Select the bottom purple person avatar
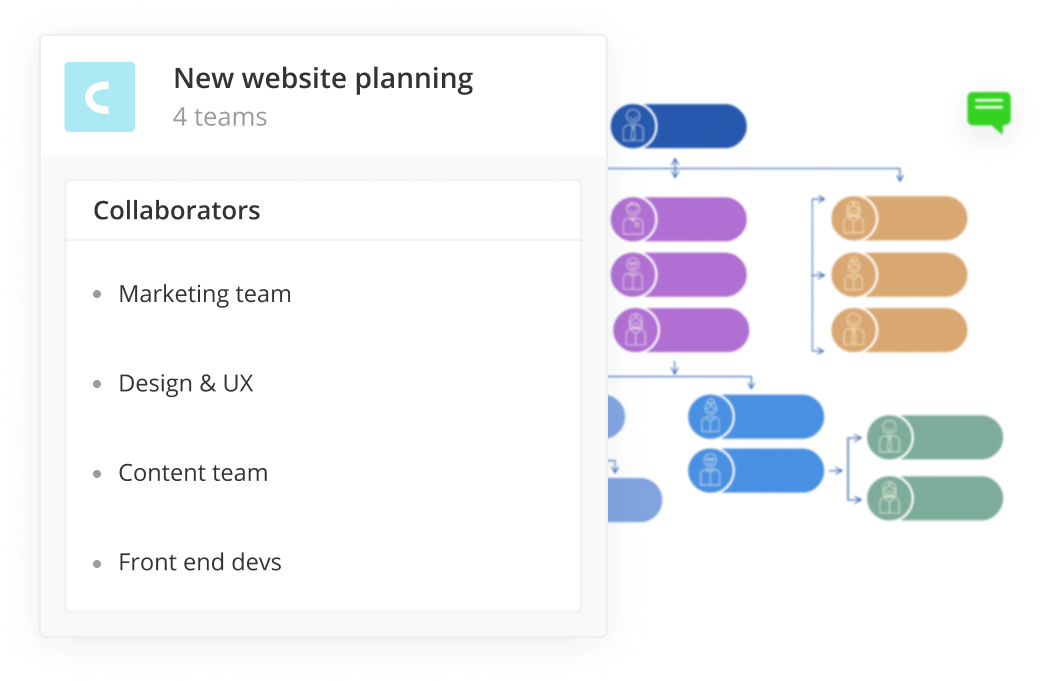The height and width of the screenshot is (681, 1042). (635, 330)
